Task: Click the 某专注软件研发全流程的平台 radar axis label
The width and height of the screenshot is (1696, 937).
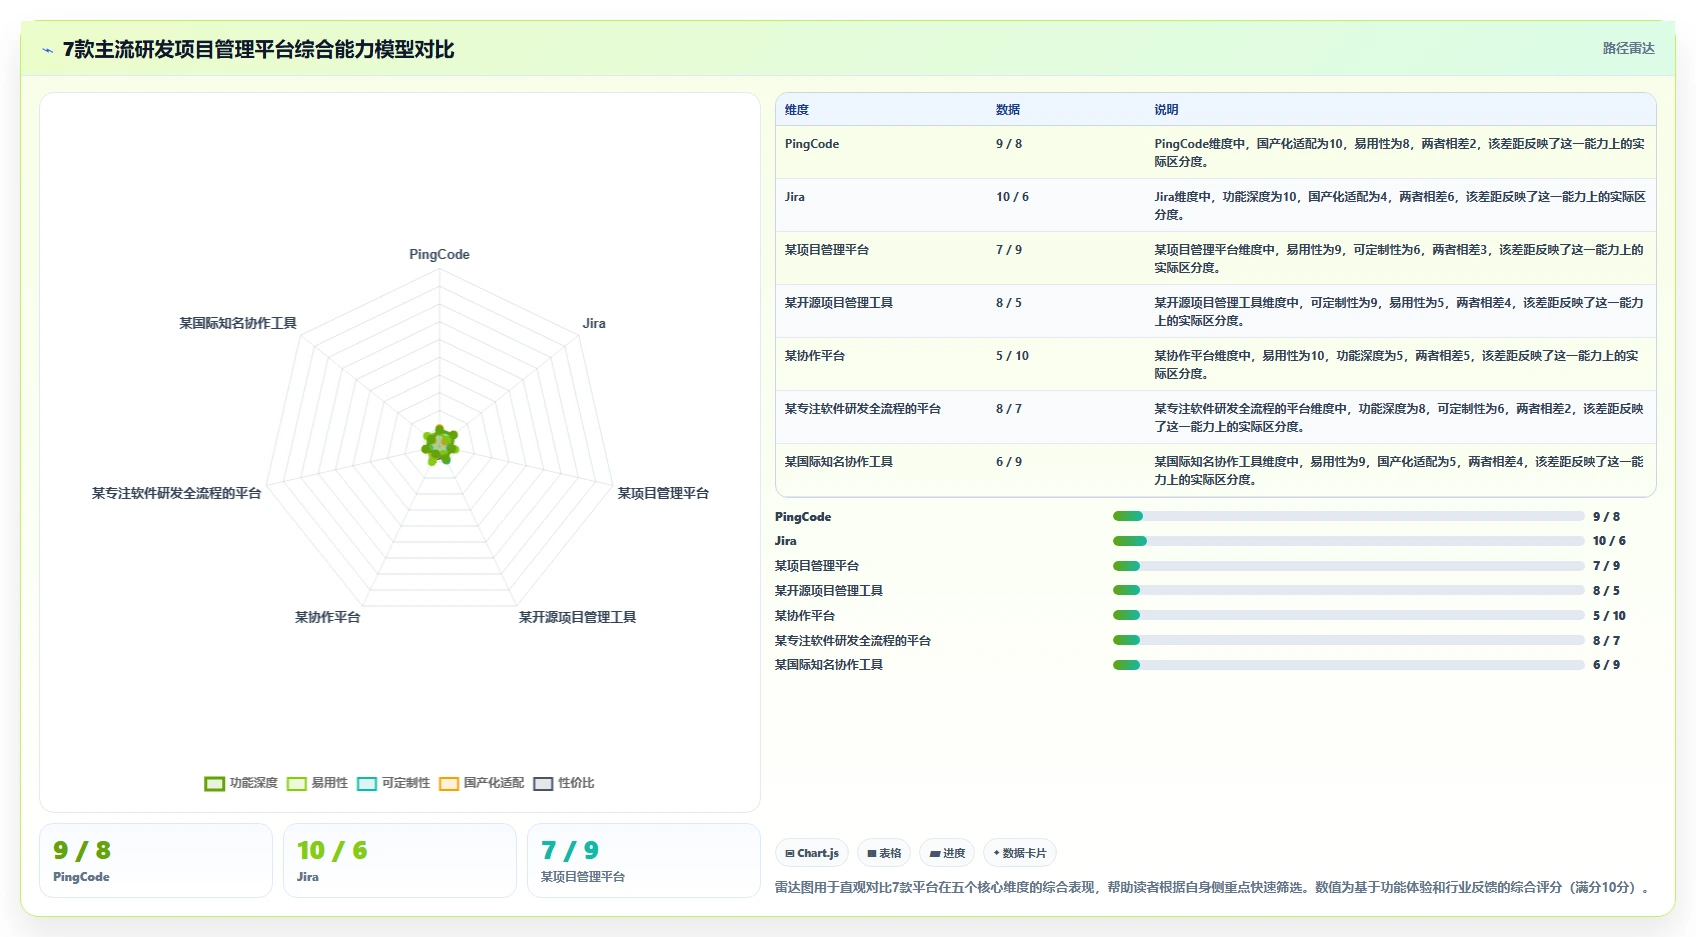Action: pos(176,493)
